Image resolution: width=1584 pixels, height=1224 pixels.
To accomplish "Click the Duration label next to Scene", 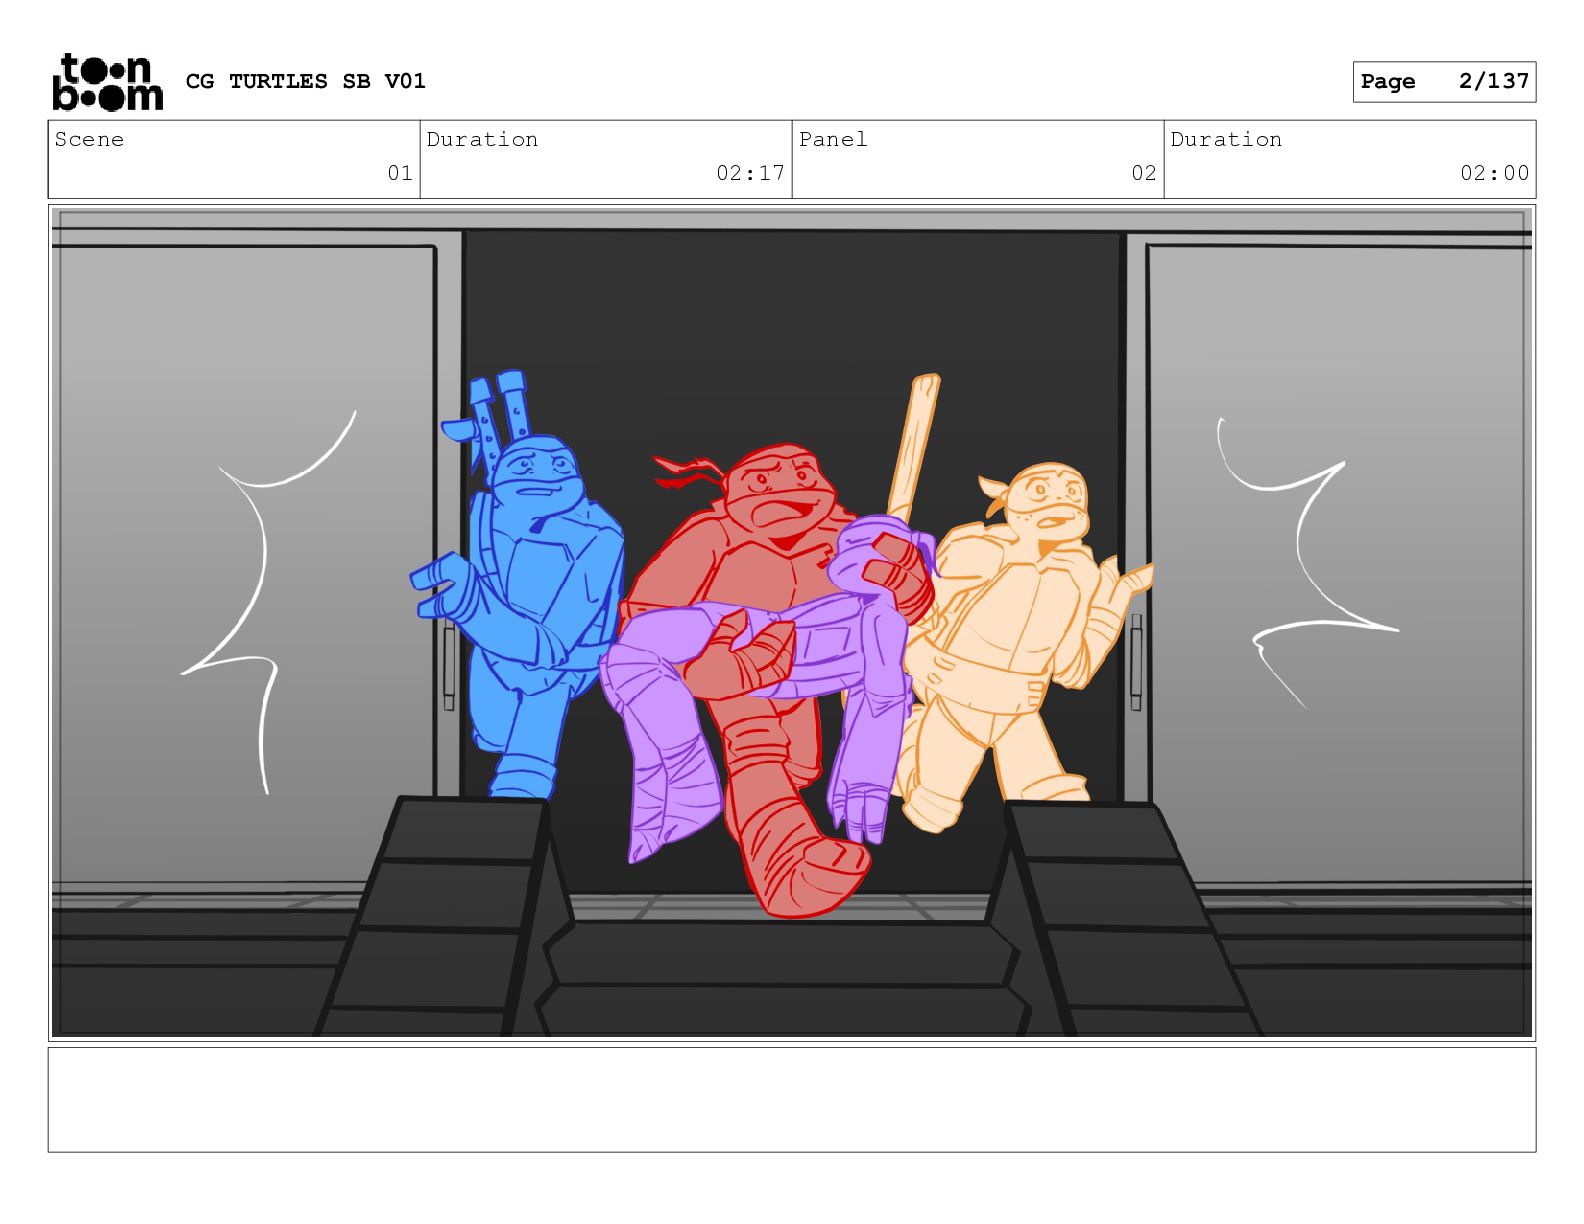I will click(482, 139).
